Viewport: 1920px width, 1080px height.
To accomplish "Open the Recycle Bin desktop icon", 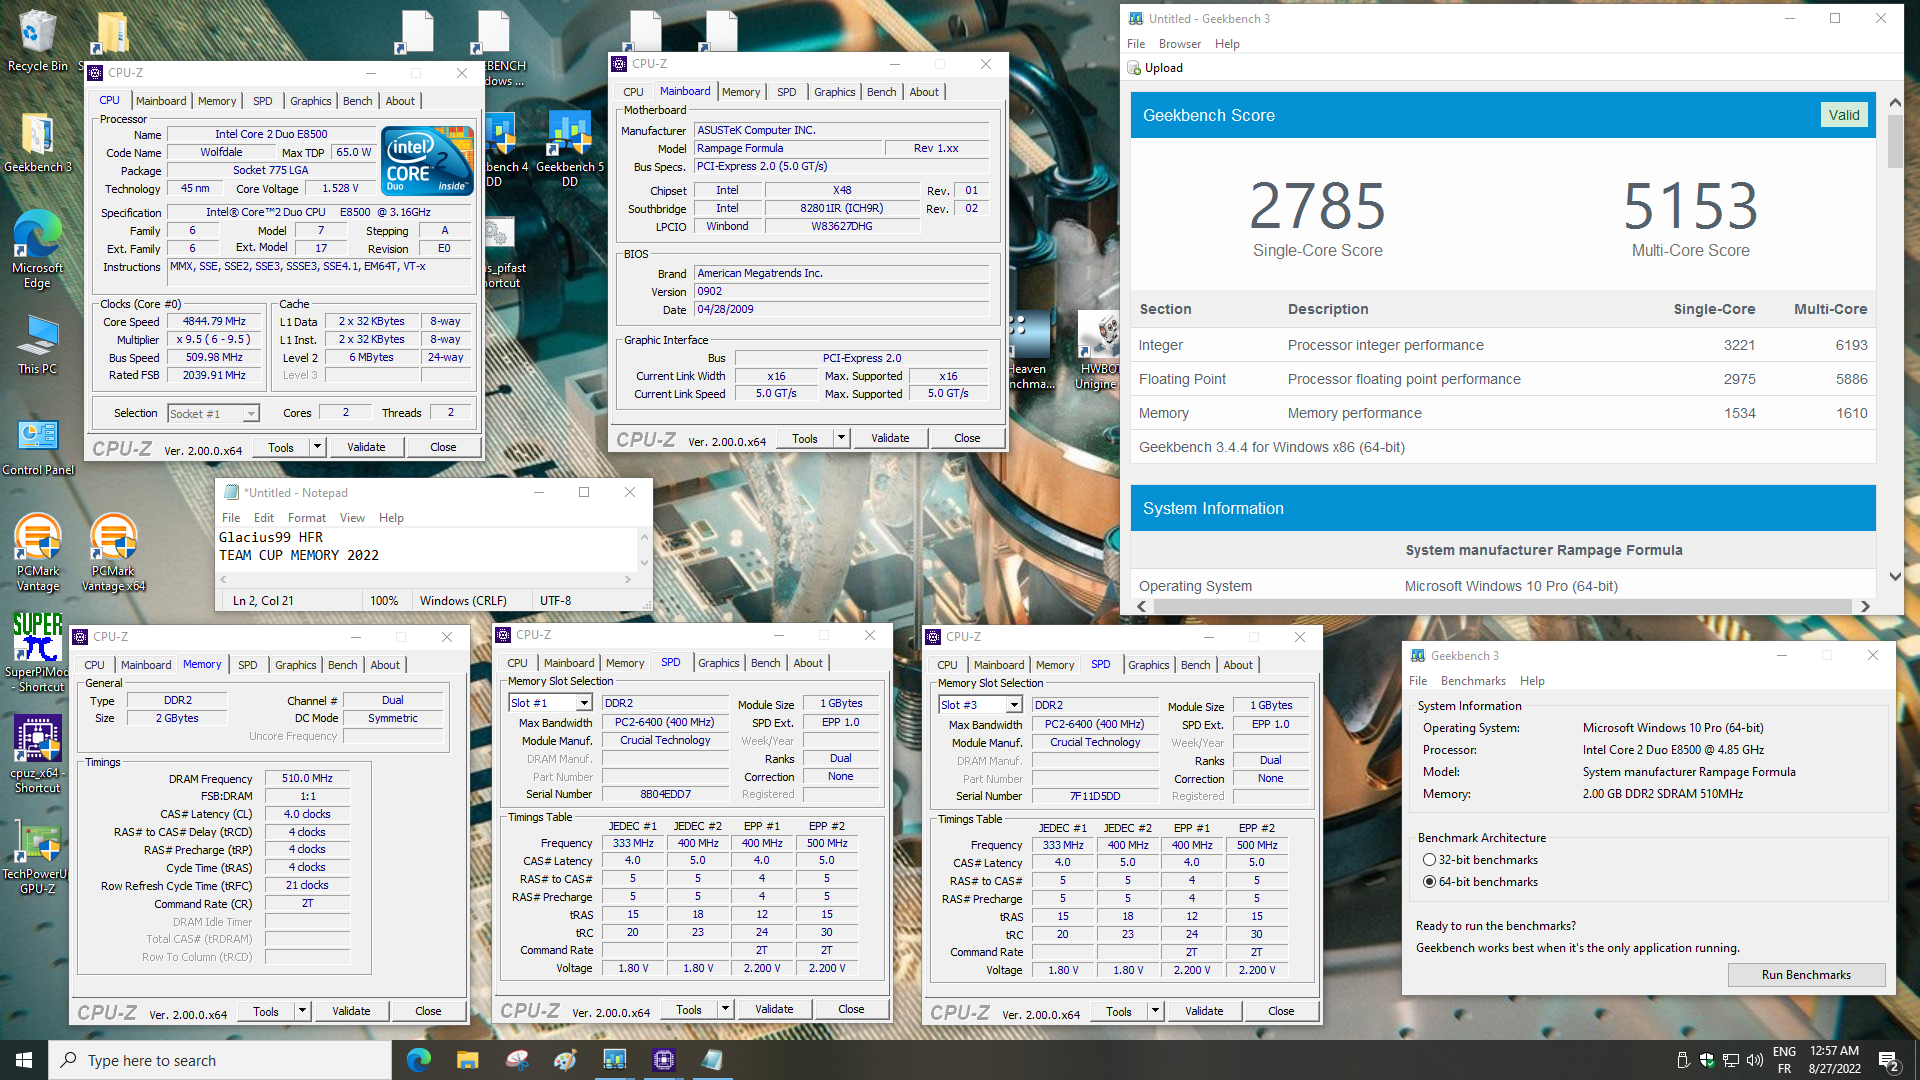I will click(37, 40).
